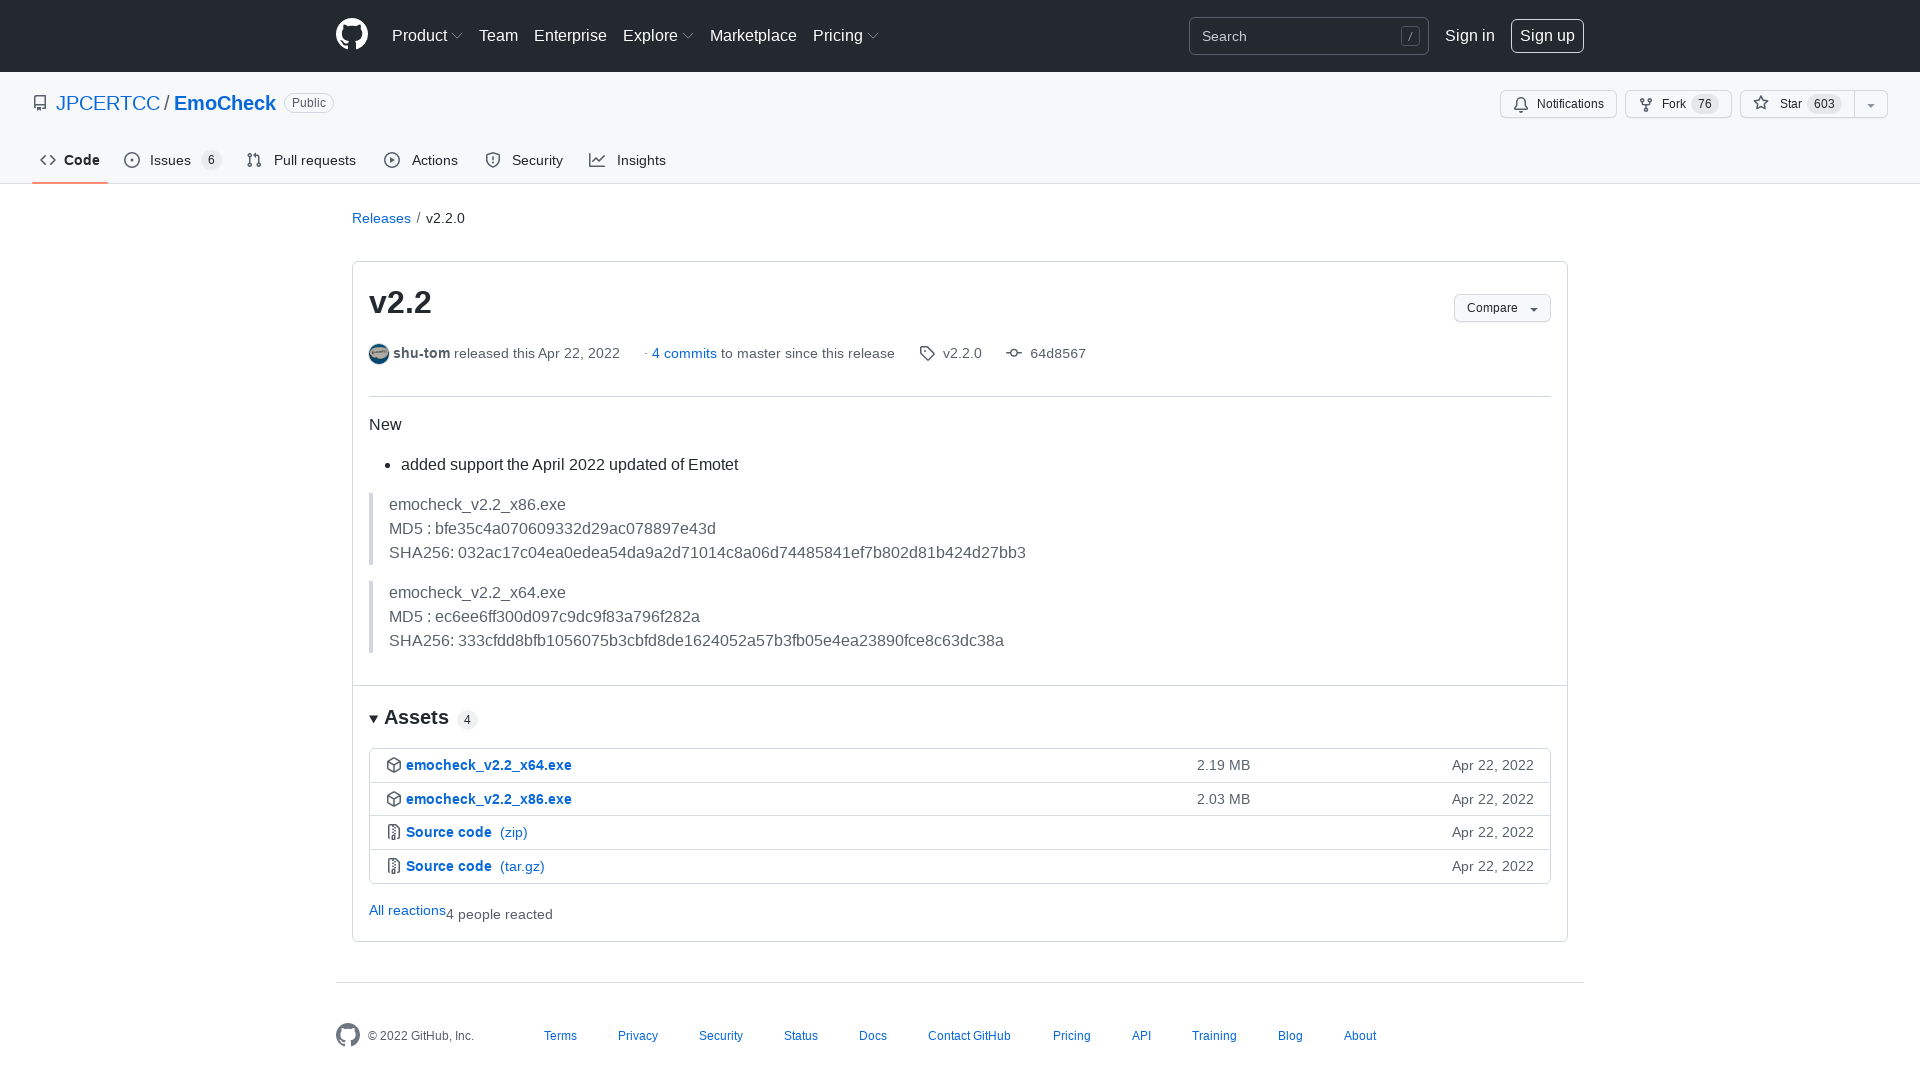Click the GitHub Octocat logo in header

pyautogui.click(x=352, y=35)
